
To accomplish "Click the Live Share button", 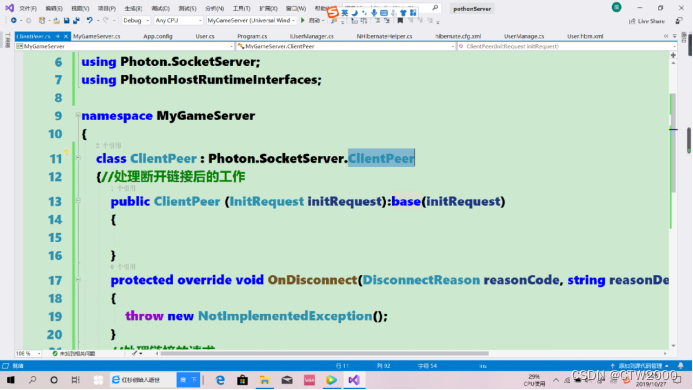I will click(647, 21).
